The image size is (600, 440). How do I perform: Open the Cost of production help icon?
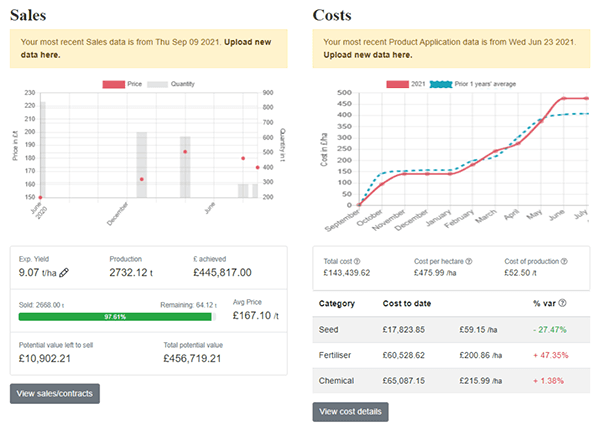click(564, 261)
